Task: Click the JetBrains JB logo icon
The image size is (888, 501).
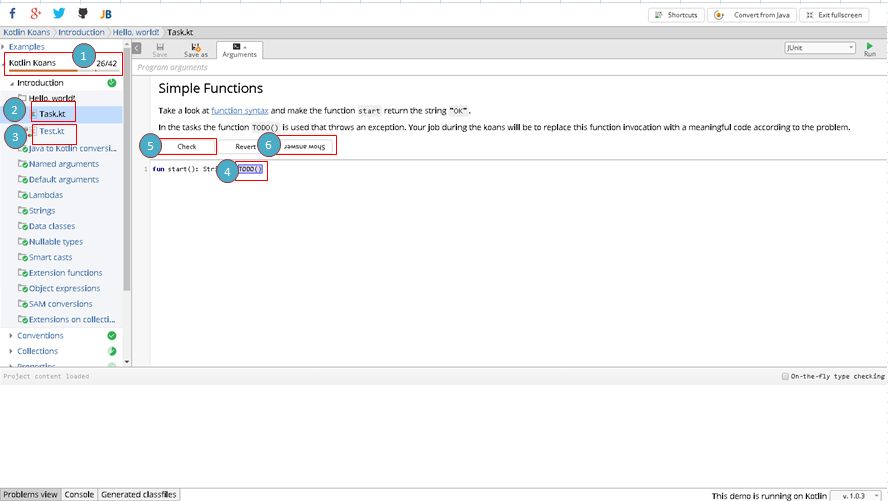Action: (105, 14)
